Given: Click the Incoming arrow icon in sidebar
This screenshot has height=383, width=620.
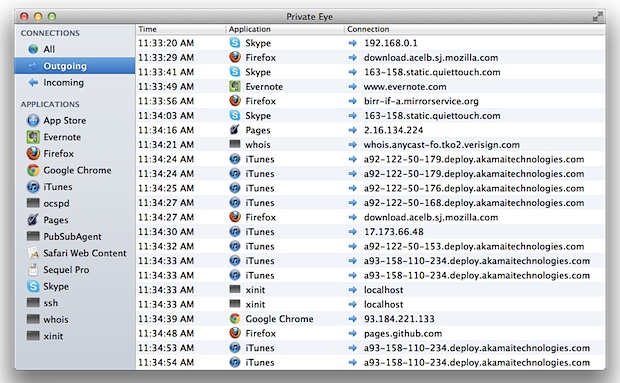Looking at the screenshot, I should pos(33,82).
